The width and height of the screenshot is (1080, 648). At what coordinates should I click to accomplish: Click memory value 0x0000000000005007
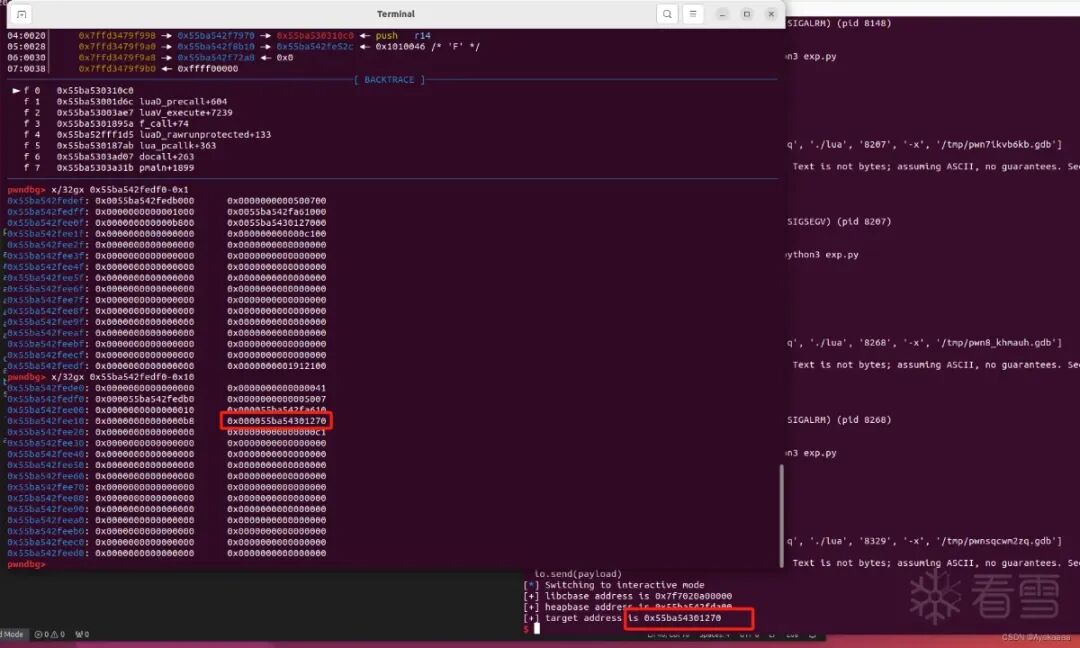[277, 399]
